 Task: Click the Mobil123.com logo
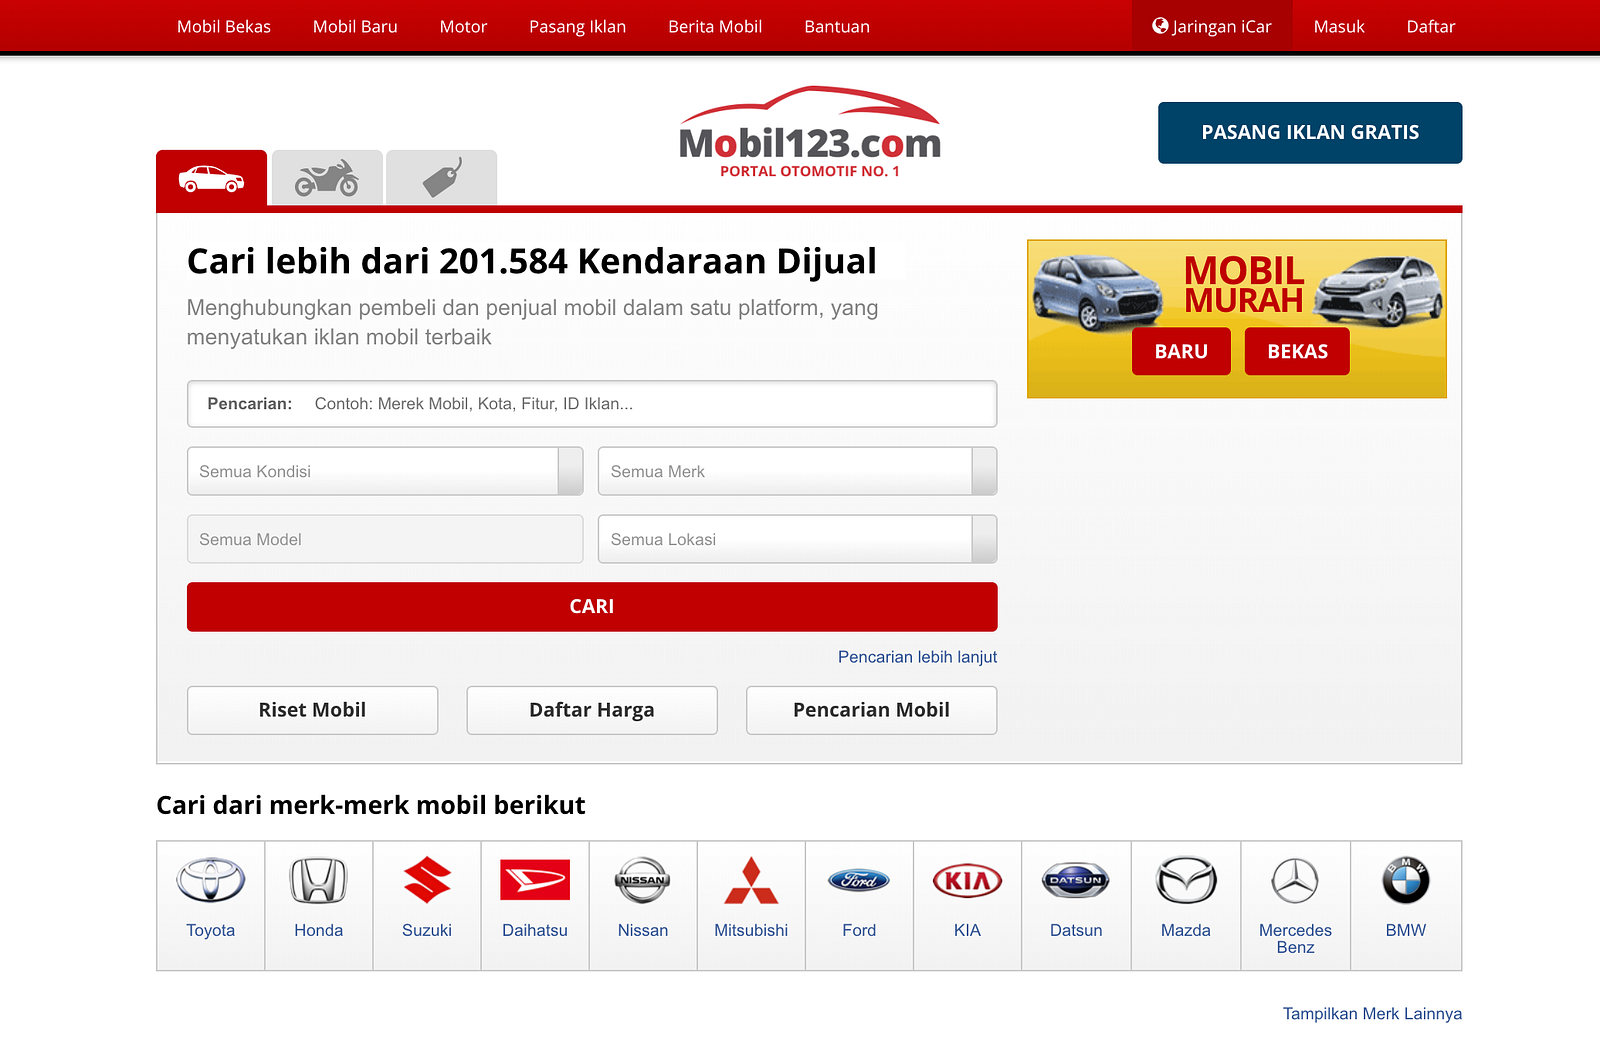pos(810,132)
